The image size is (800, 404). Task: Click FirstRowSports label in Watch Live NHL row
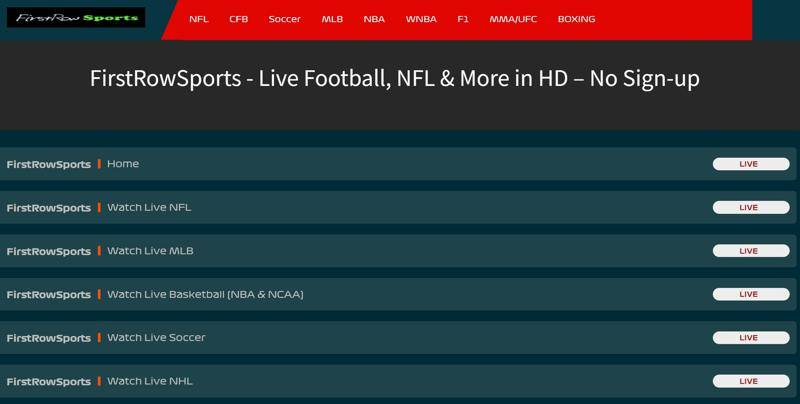[x=48, y=382]
